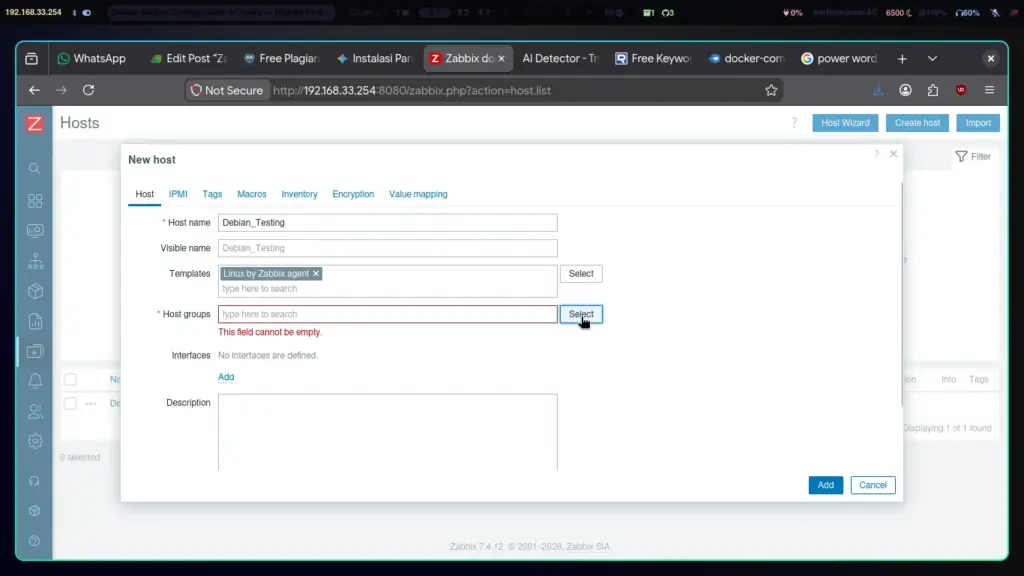Open Administration gear icon in sidebar
The height and width of the screenshot is (576, 1024).
point(35,441)
